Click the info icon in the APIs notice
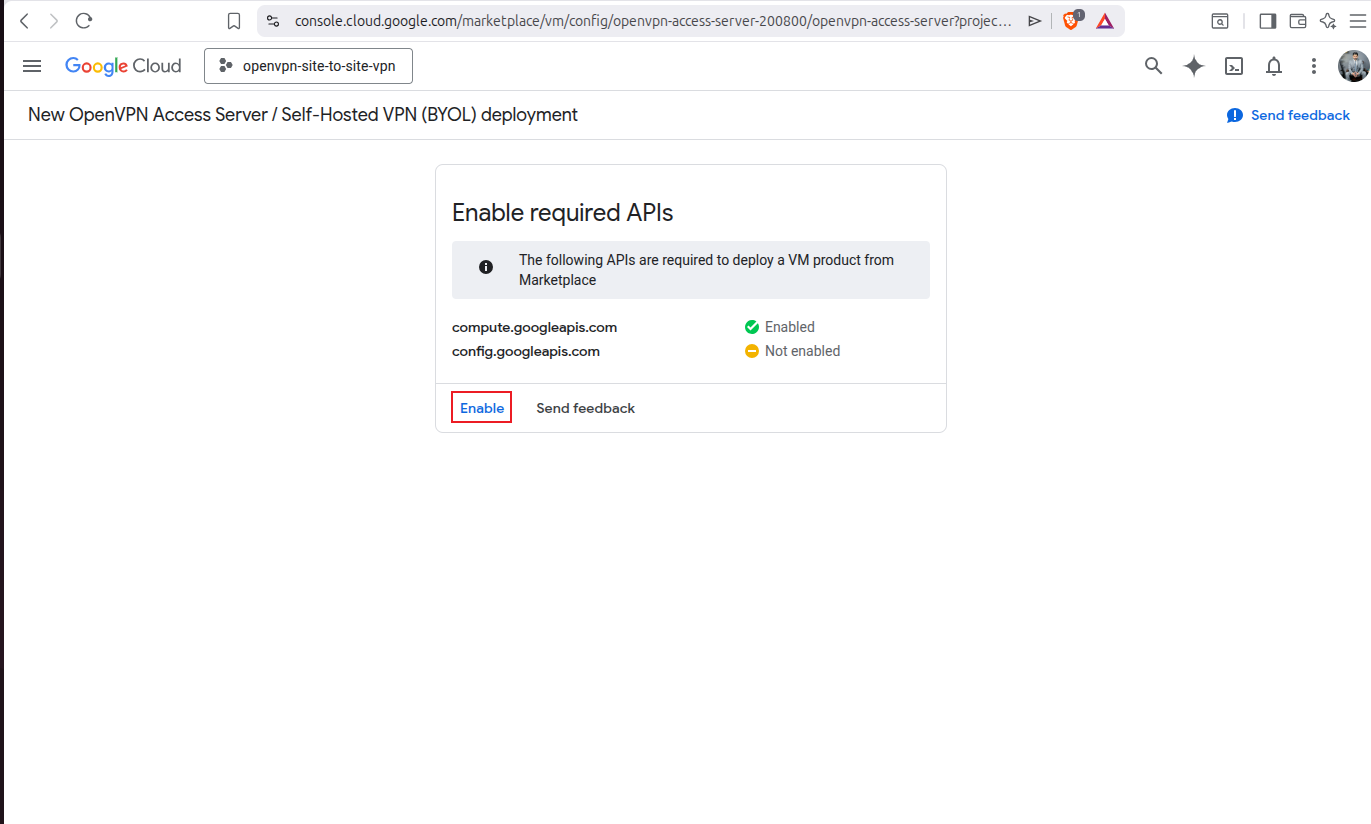Viewport: 1371px width, 824px height. [x=486, y=267]
